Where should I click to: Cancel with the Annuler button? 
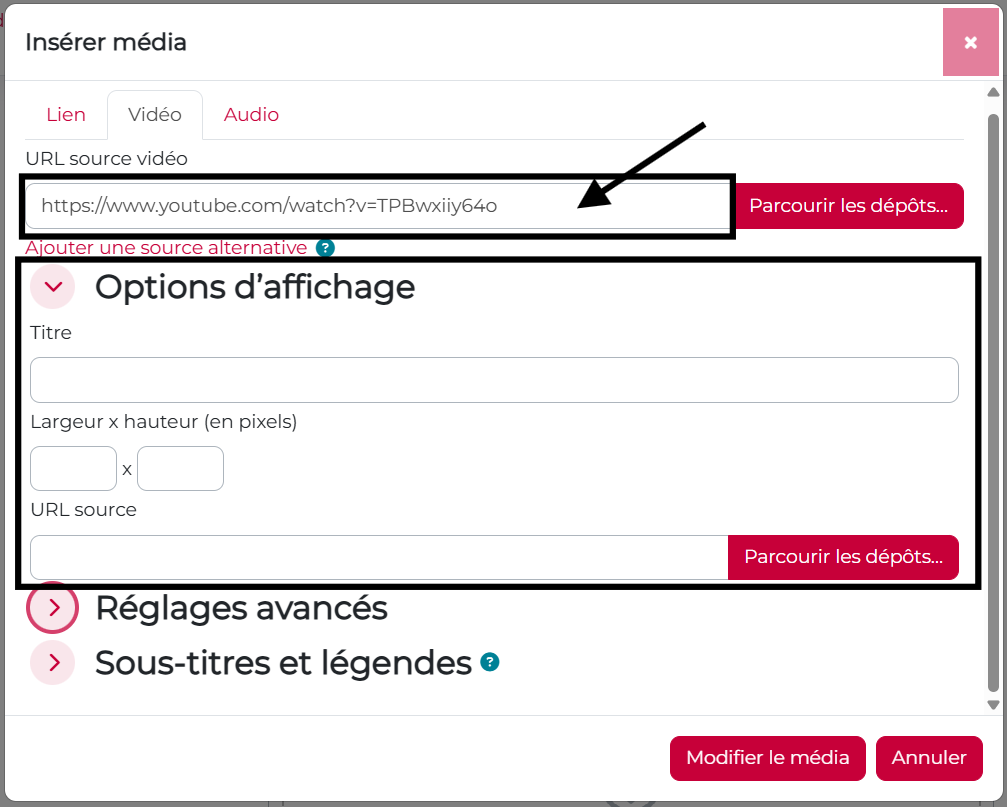pyautogui.click(x=929, y=758)
